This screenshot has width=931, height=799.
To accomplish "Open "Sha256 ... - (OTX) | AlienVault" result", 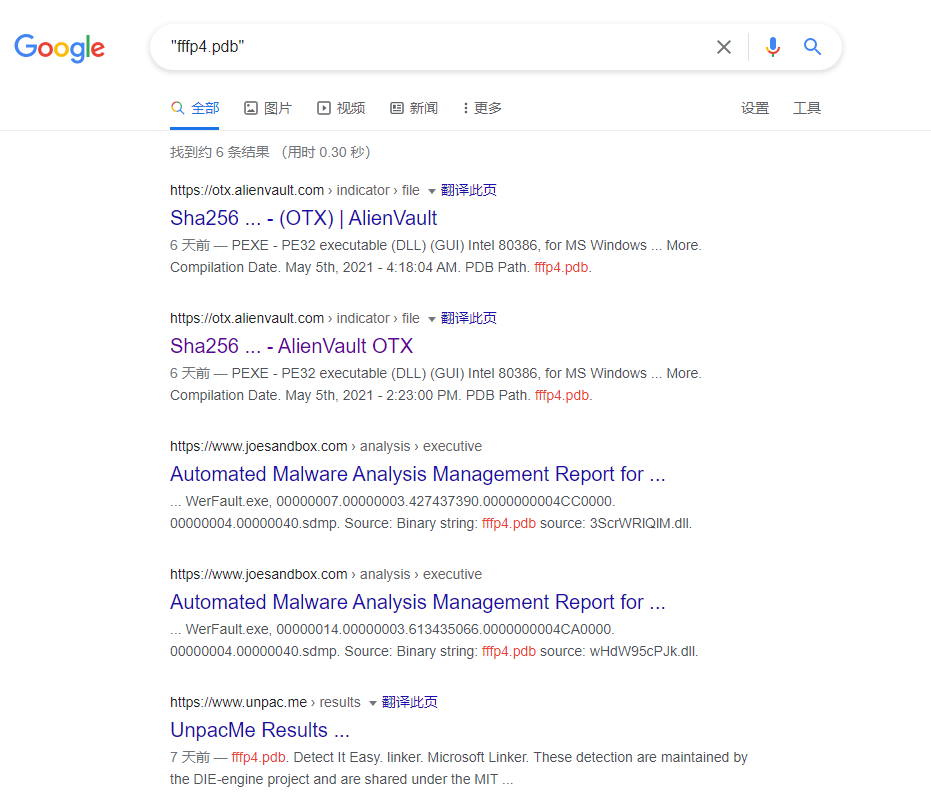I will tap(303, 218).
